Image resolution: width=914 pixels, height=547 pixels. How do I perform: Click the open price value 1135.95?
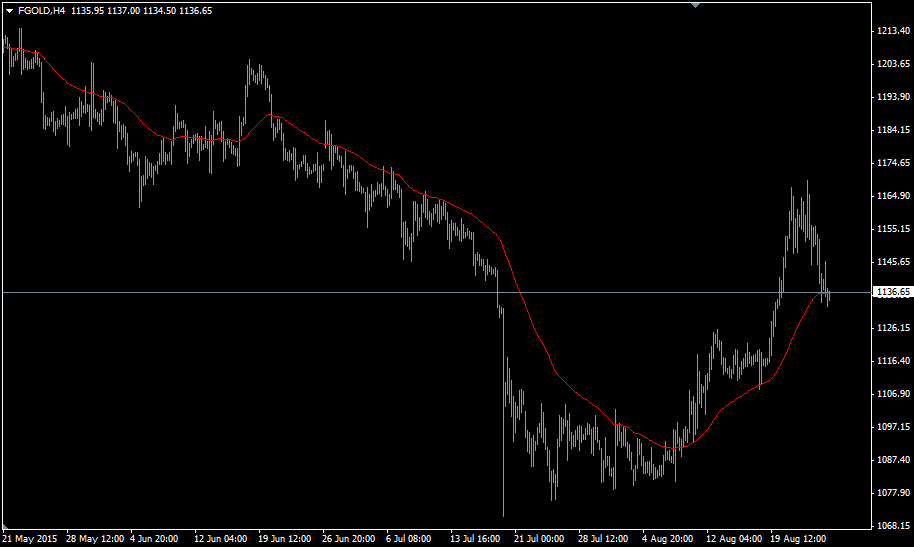87,11
